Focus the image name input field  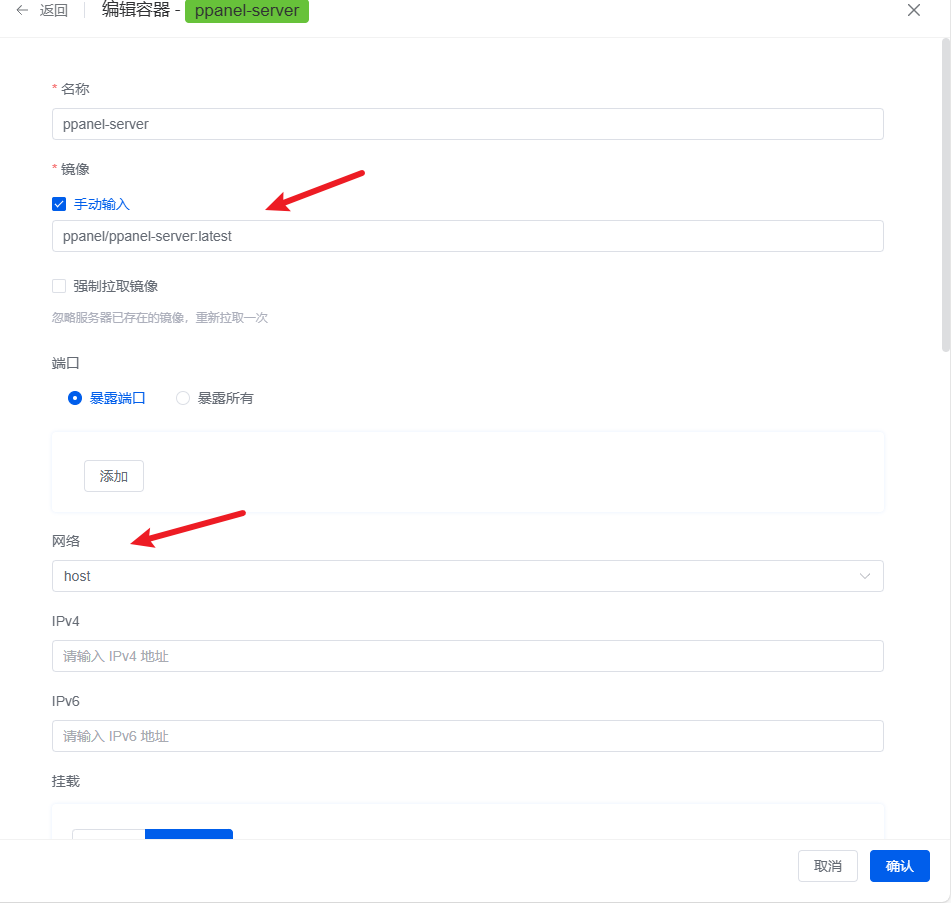pyautogui.click(x=467, y=236)
